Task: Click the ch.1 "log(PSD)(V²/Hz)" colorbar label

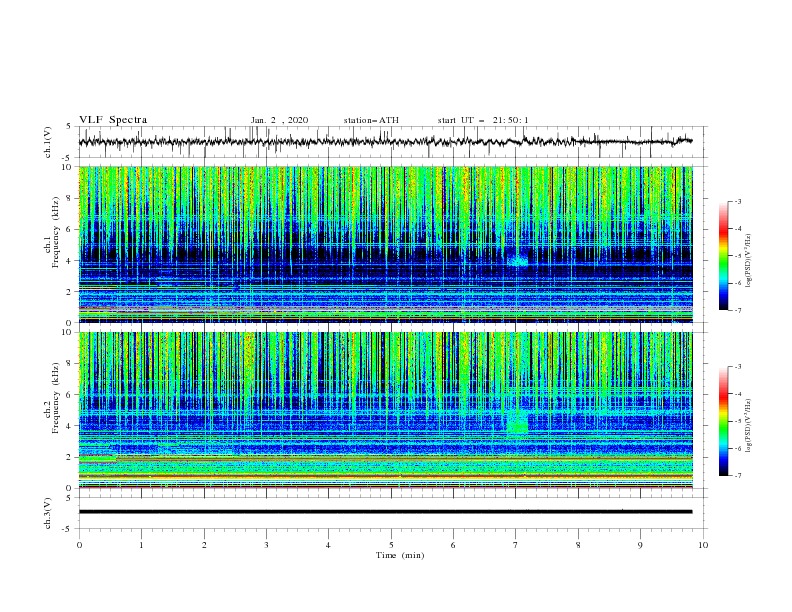Action: (x=748, y=261)
